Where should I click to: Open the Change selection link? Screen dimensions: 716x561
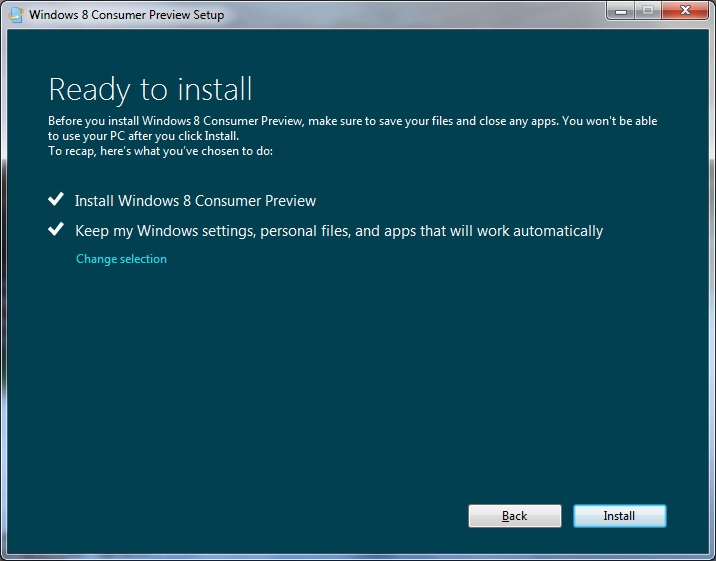121,259
